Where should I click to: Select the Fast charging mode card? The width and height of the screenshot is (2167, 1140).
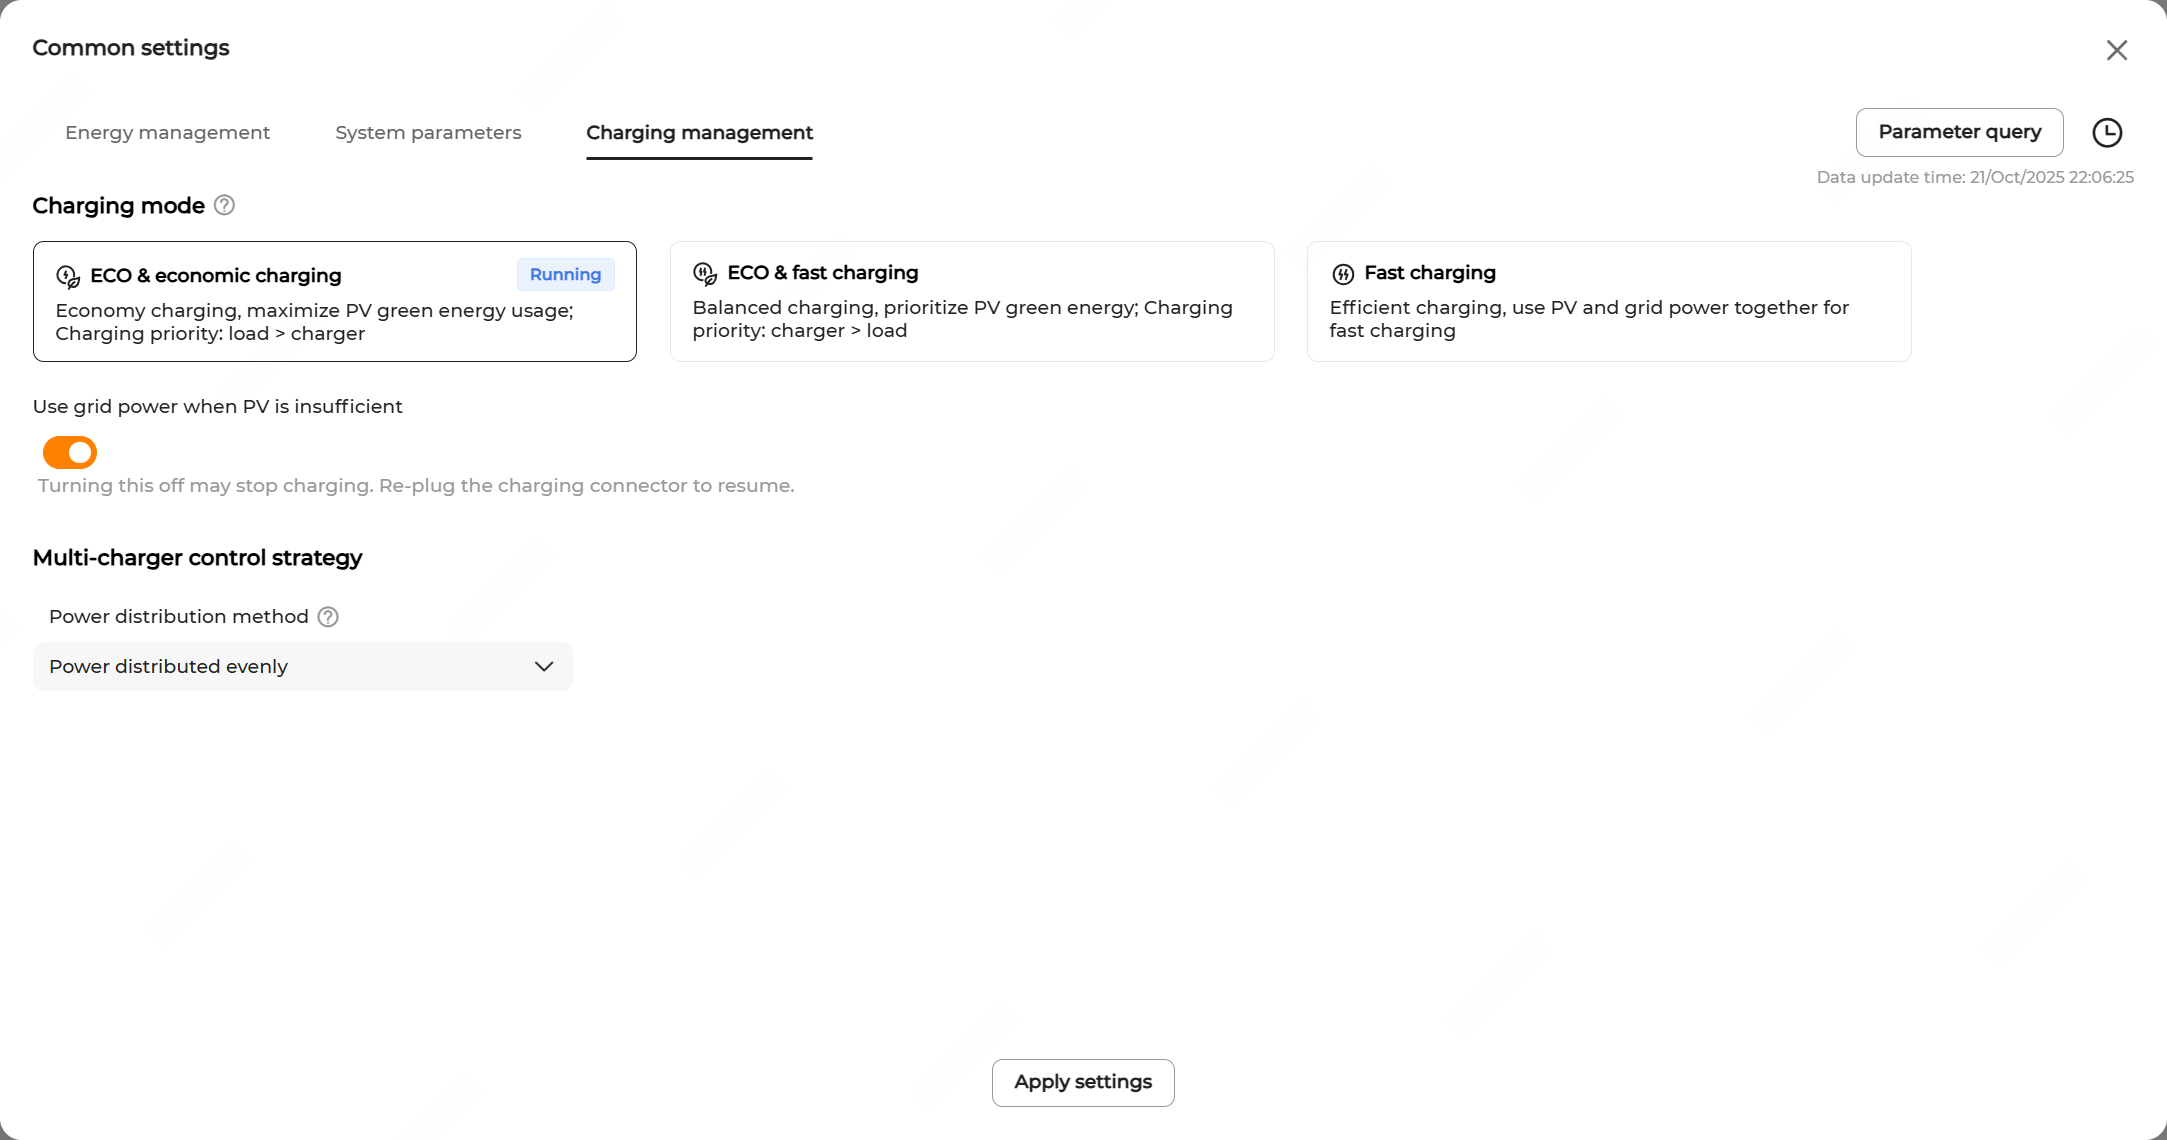1608,301
